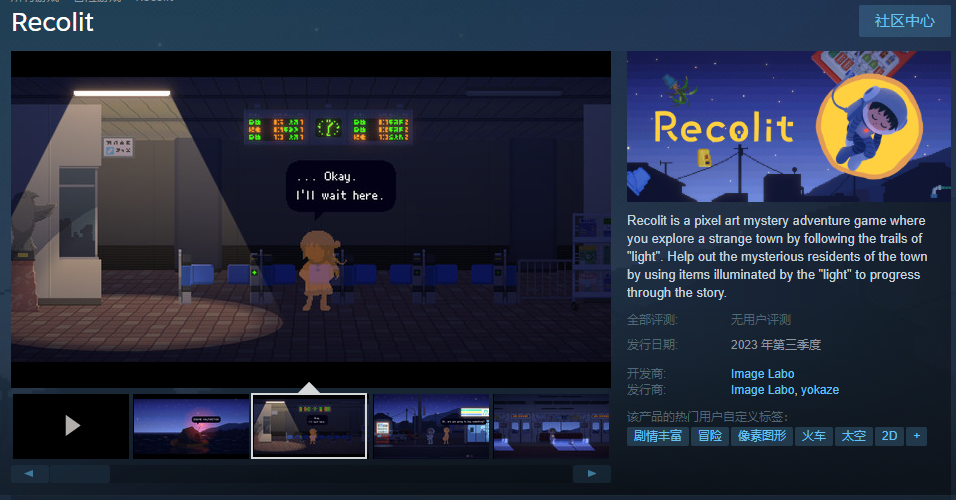Image resolution: width=956 pixels, height=500 pixels.
Task: Expand more tags with the plus button
Action: pos(916,436)
